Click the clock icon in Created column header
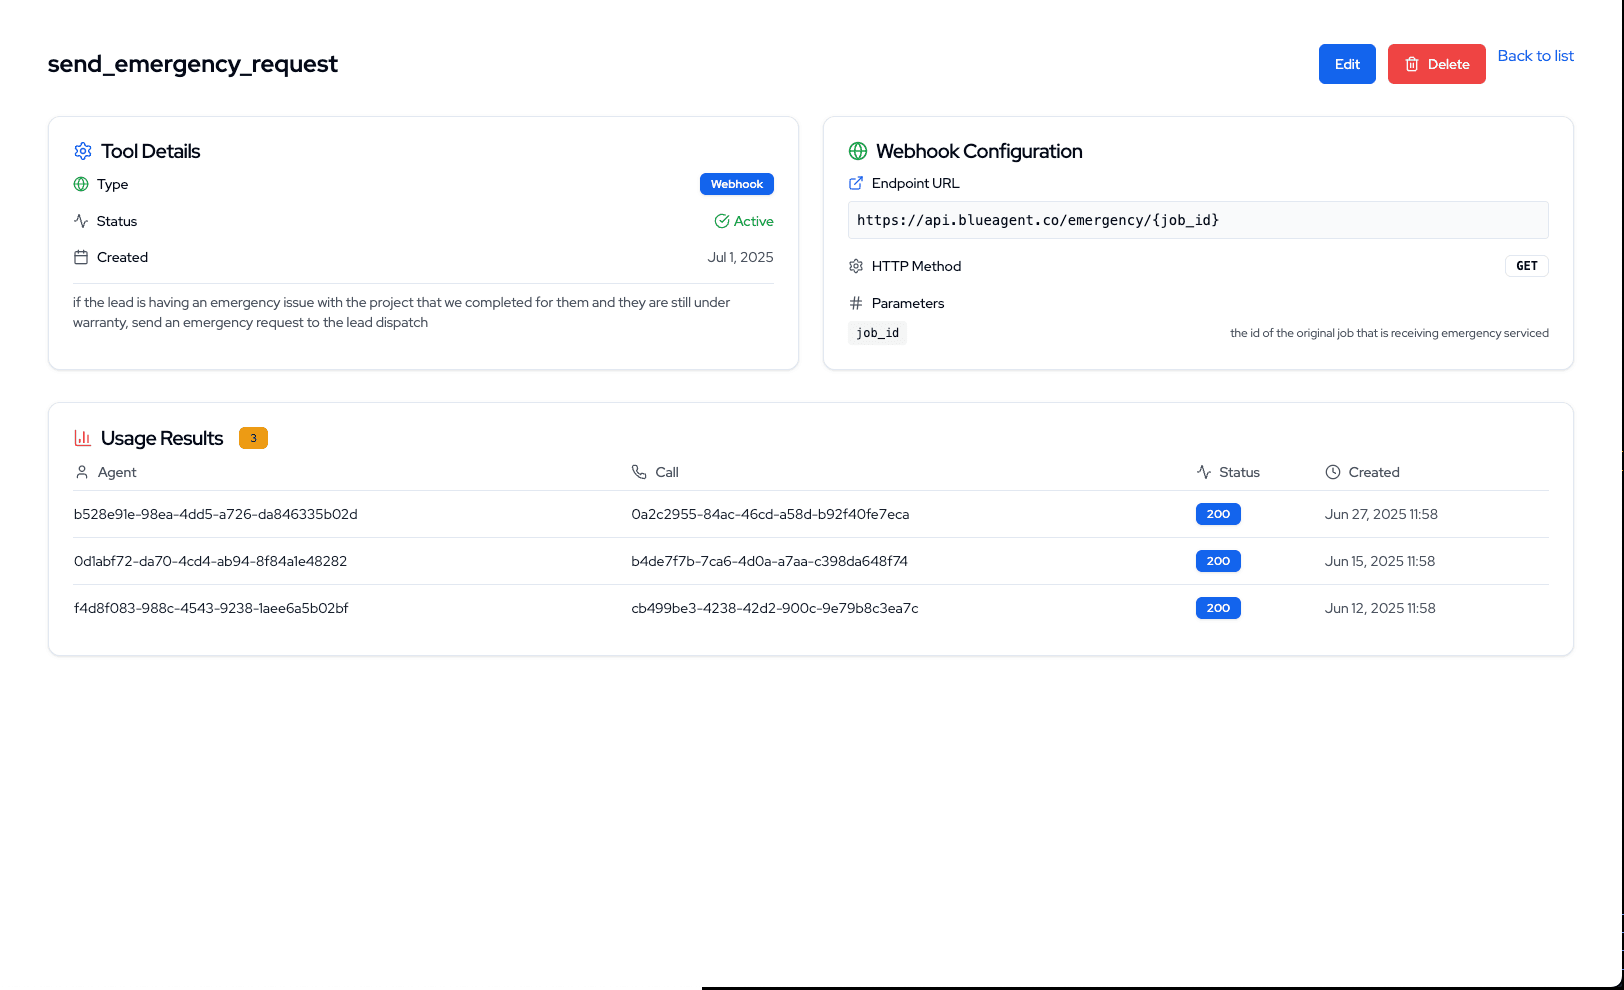Image resolution: width=1624 pixels, height=990 pixels. coord(1332,472)
